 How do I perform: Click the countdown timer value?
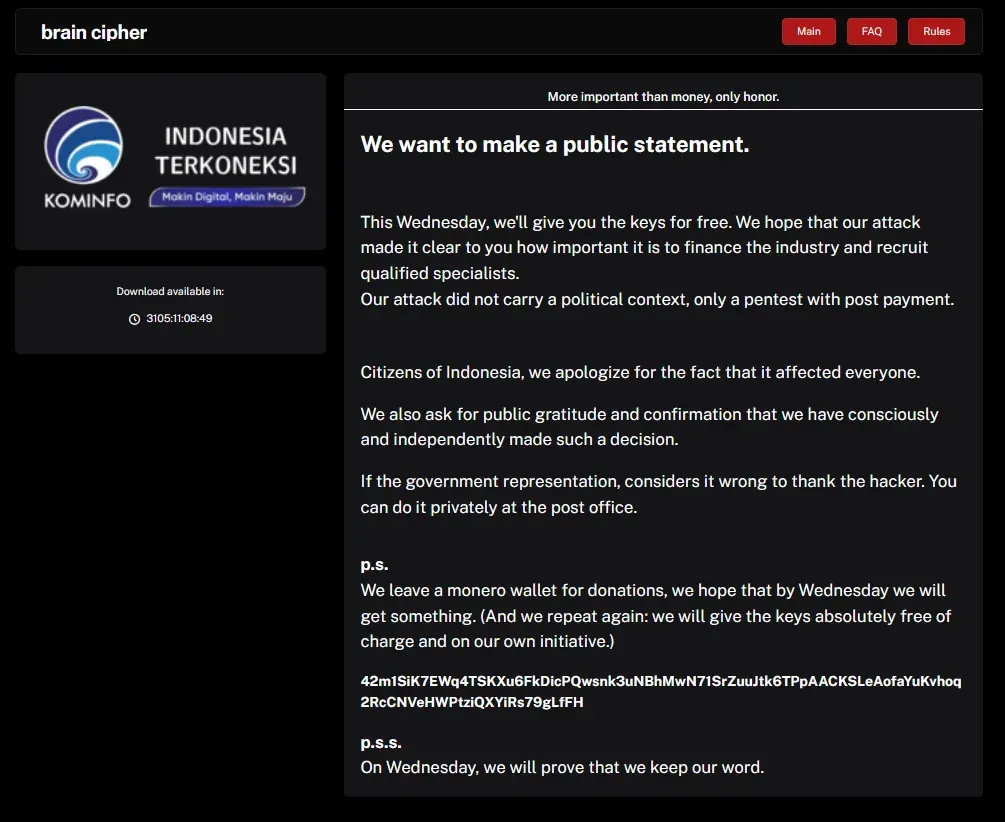(179, 319)
